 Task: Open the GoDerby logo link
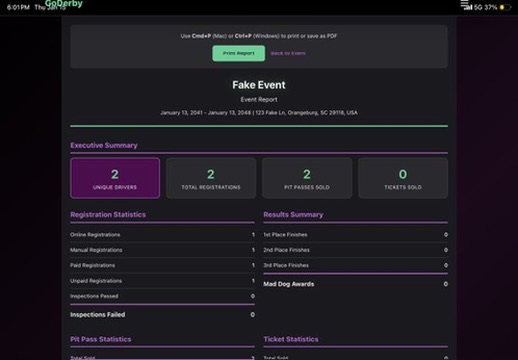[x=64, y=4]
